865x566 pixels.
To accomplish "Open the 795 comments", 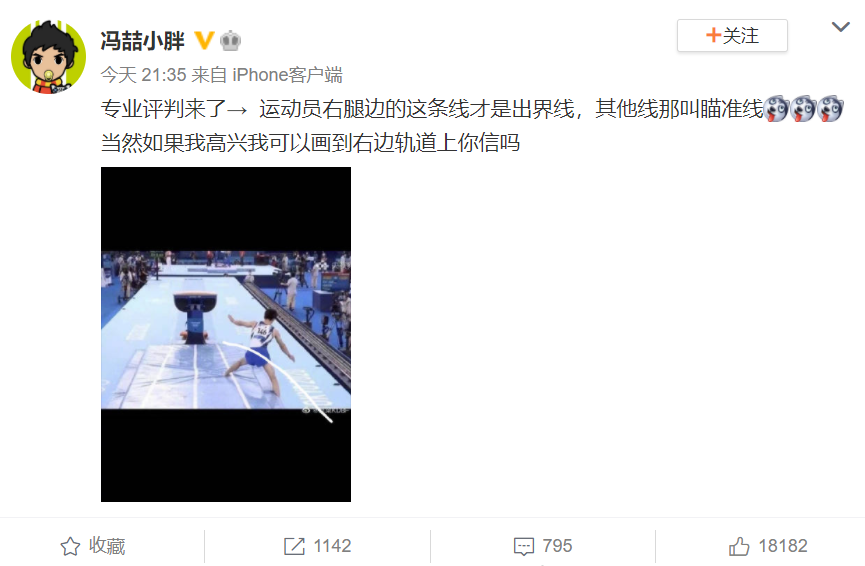I will coord(557,546).
